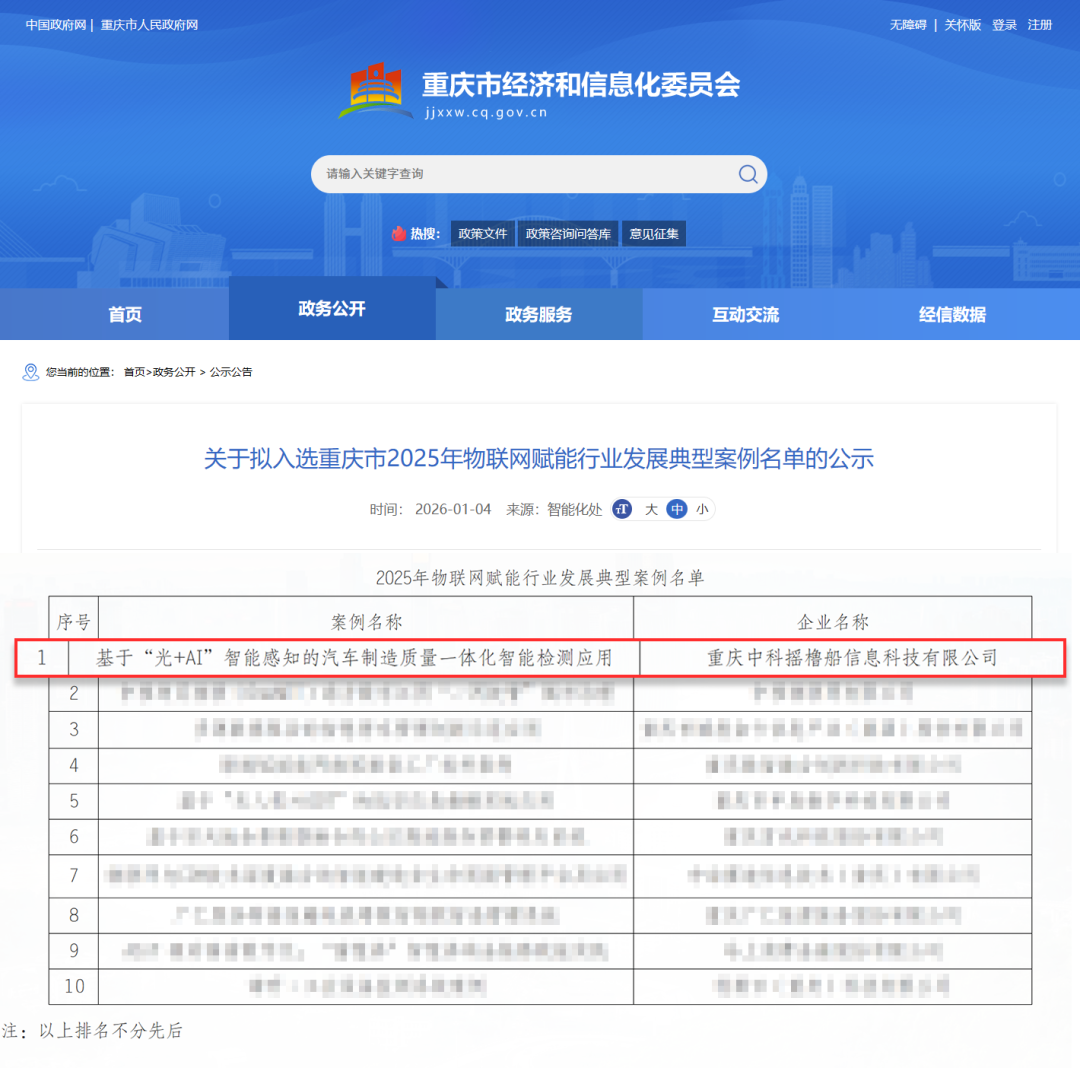
Task: Click the 登录 link in header
Action: 1004,25
